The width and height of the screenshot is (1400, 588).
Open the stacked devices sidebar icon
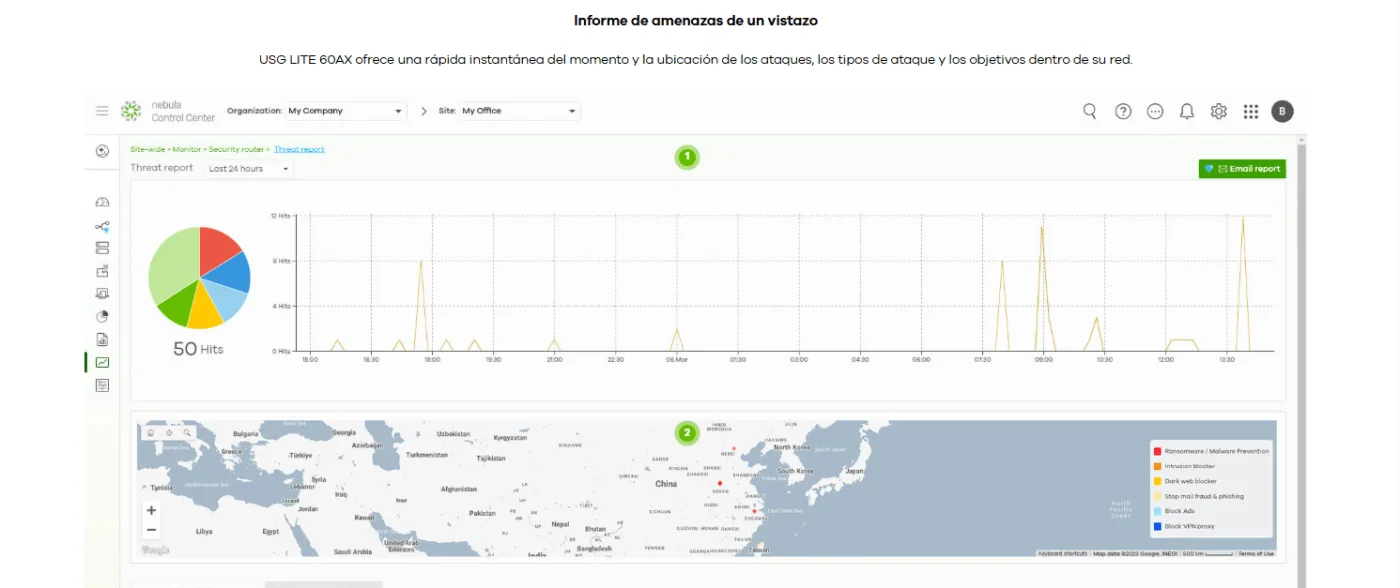click(x=102, y=248)
